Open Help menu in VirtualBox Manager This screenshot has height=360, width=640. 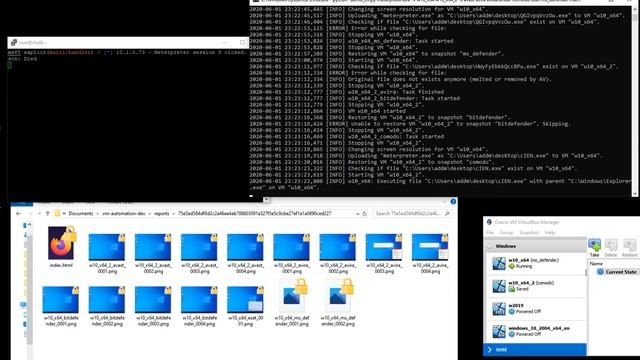(x=550, y=232)
